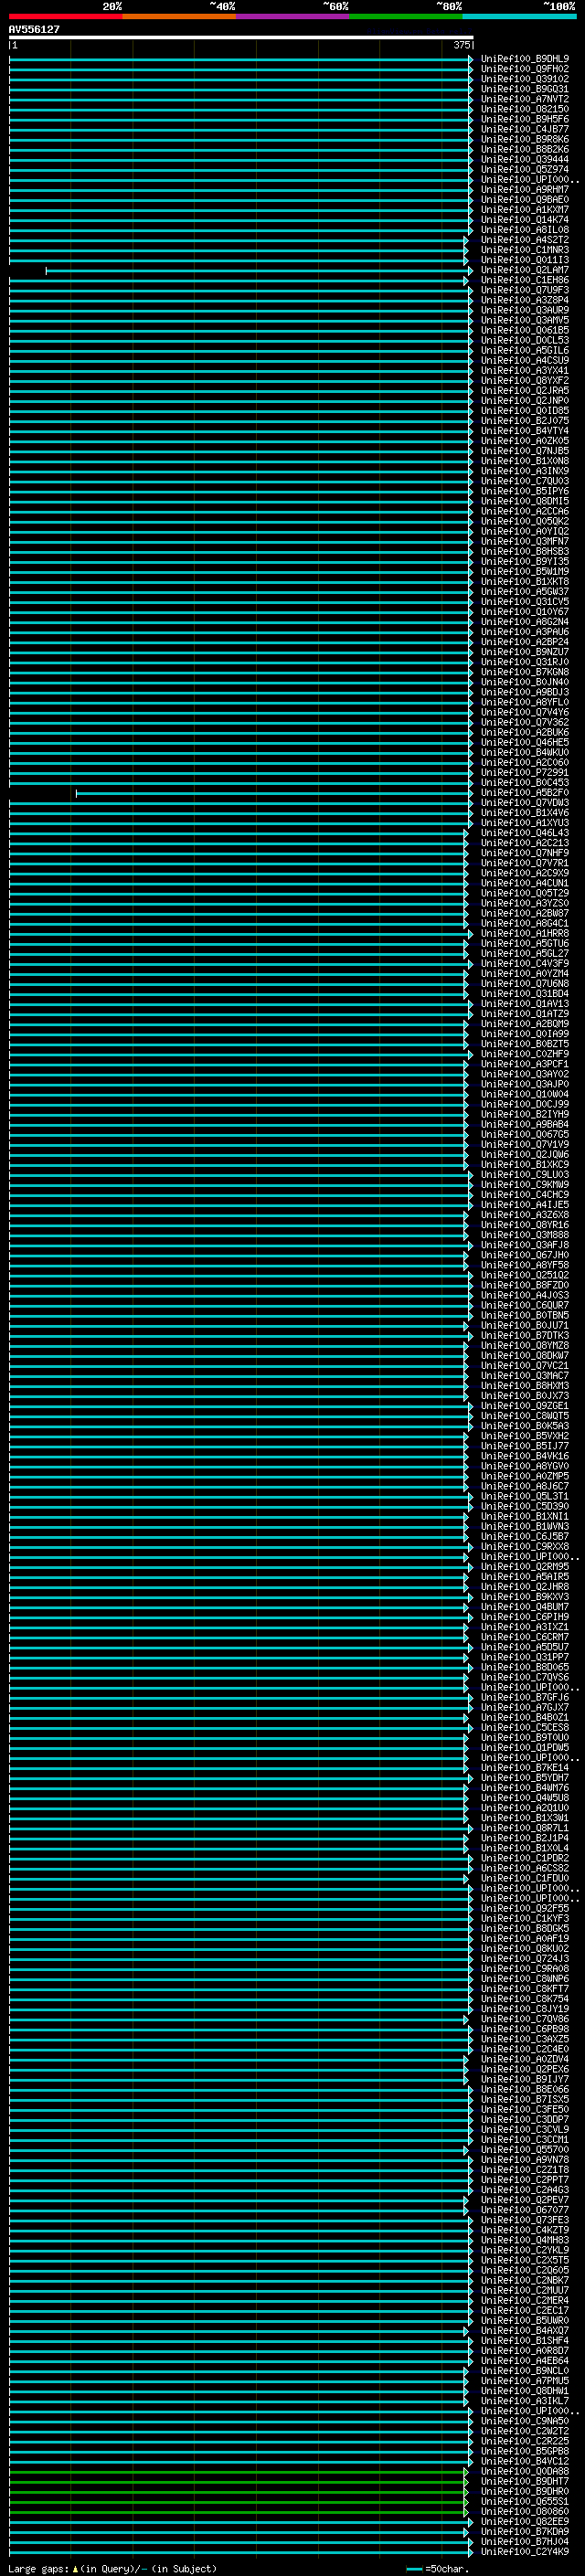The width and height of the screenshot is (585, 2576).
Task: Select the UniRef100_Q7NHF9 label
Action: coord(525,853)
